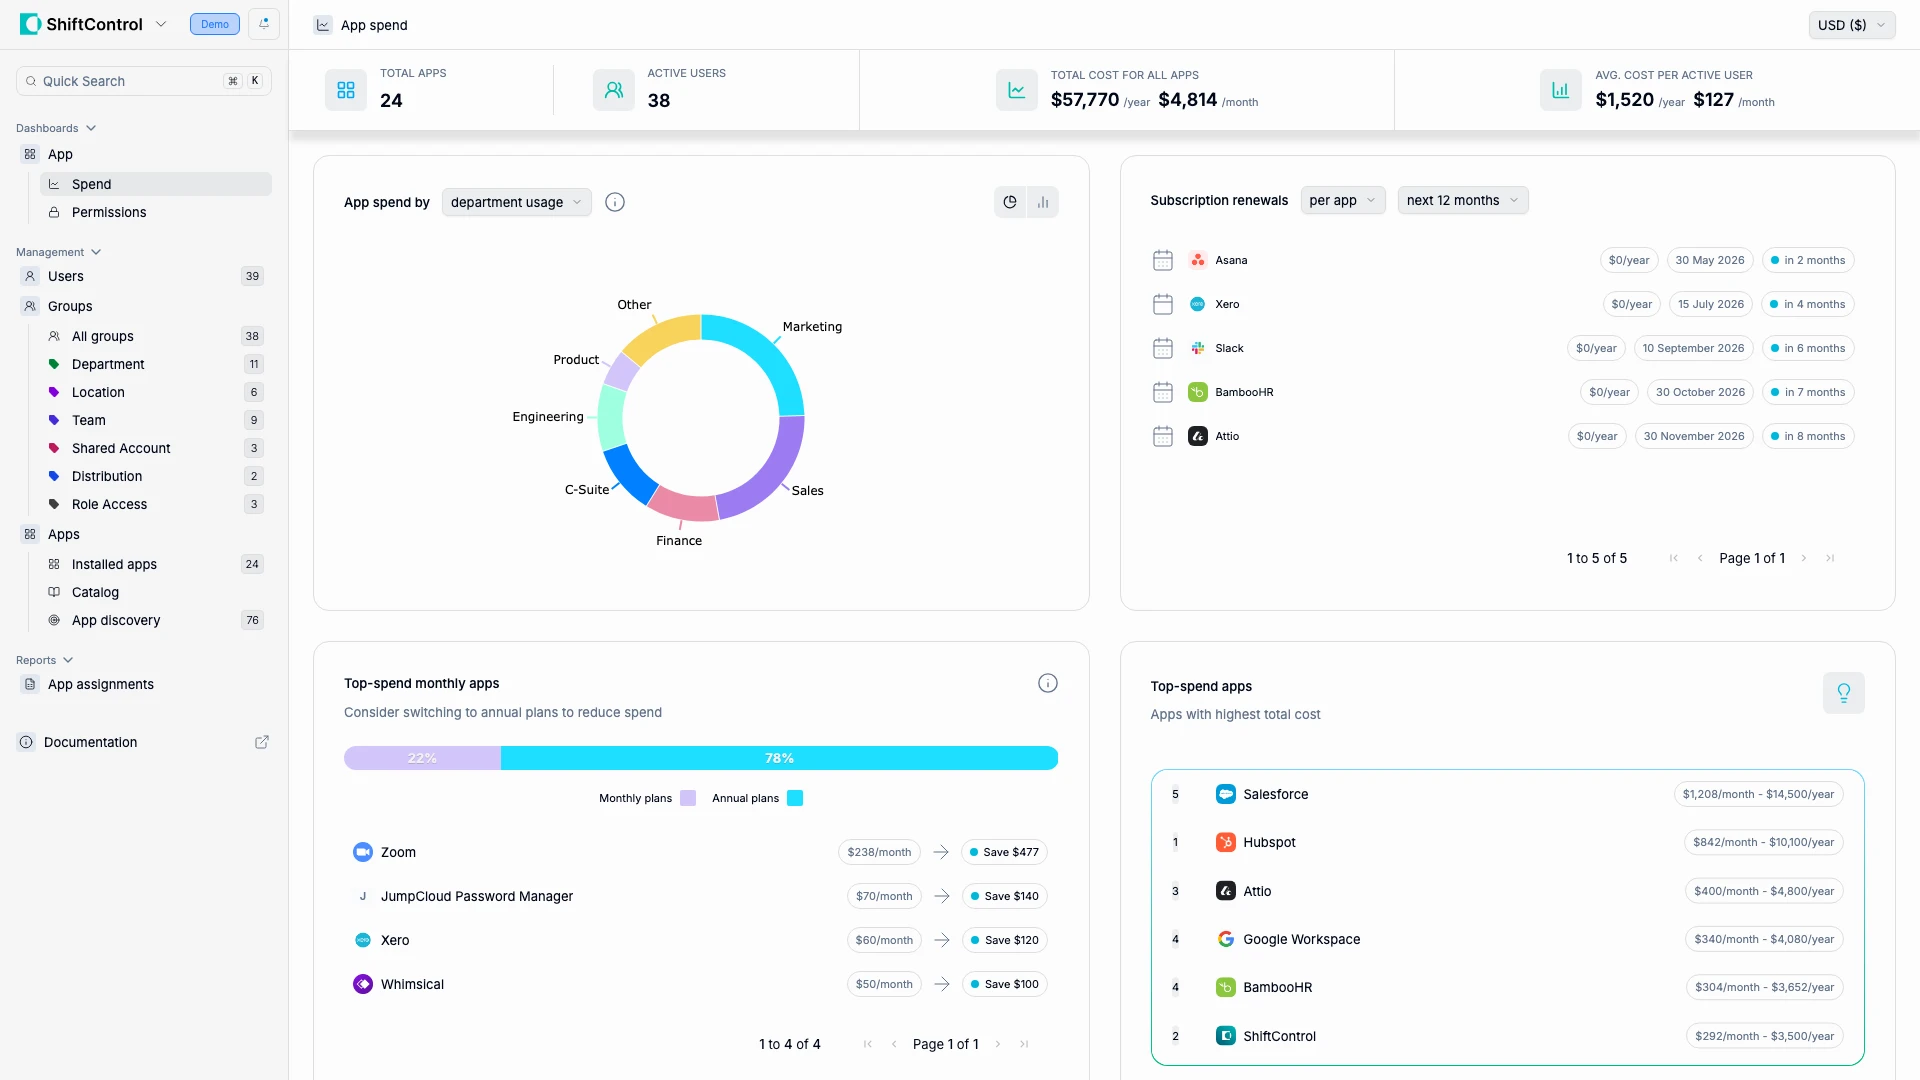
Task: Click the Zoom icon in monthly apps list
Action: [362, 852]
